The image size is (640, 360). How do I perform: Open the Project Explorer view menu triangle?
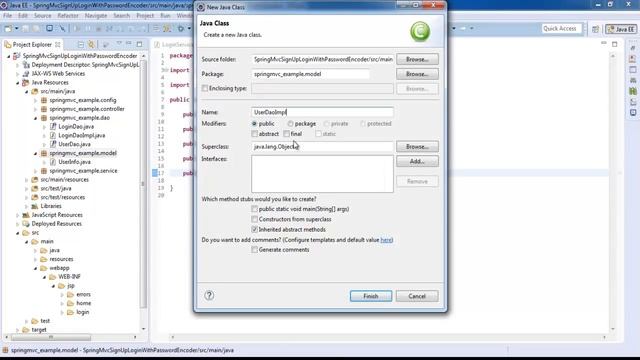pos(119,43)
